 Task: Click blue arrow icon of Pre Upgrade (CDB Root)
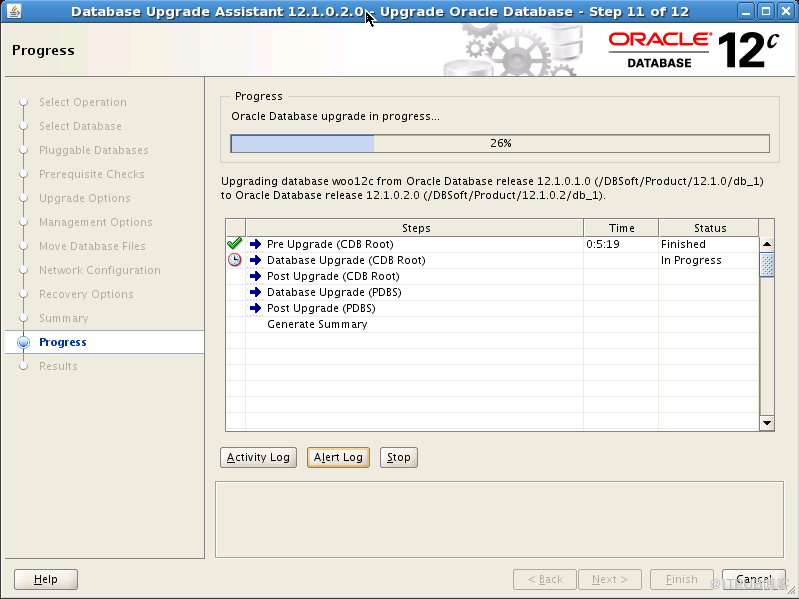(x=255, y=244)
